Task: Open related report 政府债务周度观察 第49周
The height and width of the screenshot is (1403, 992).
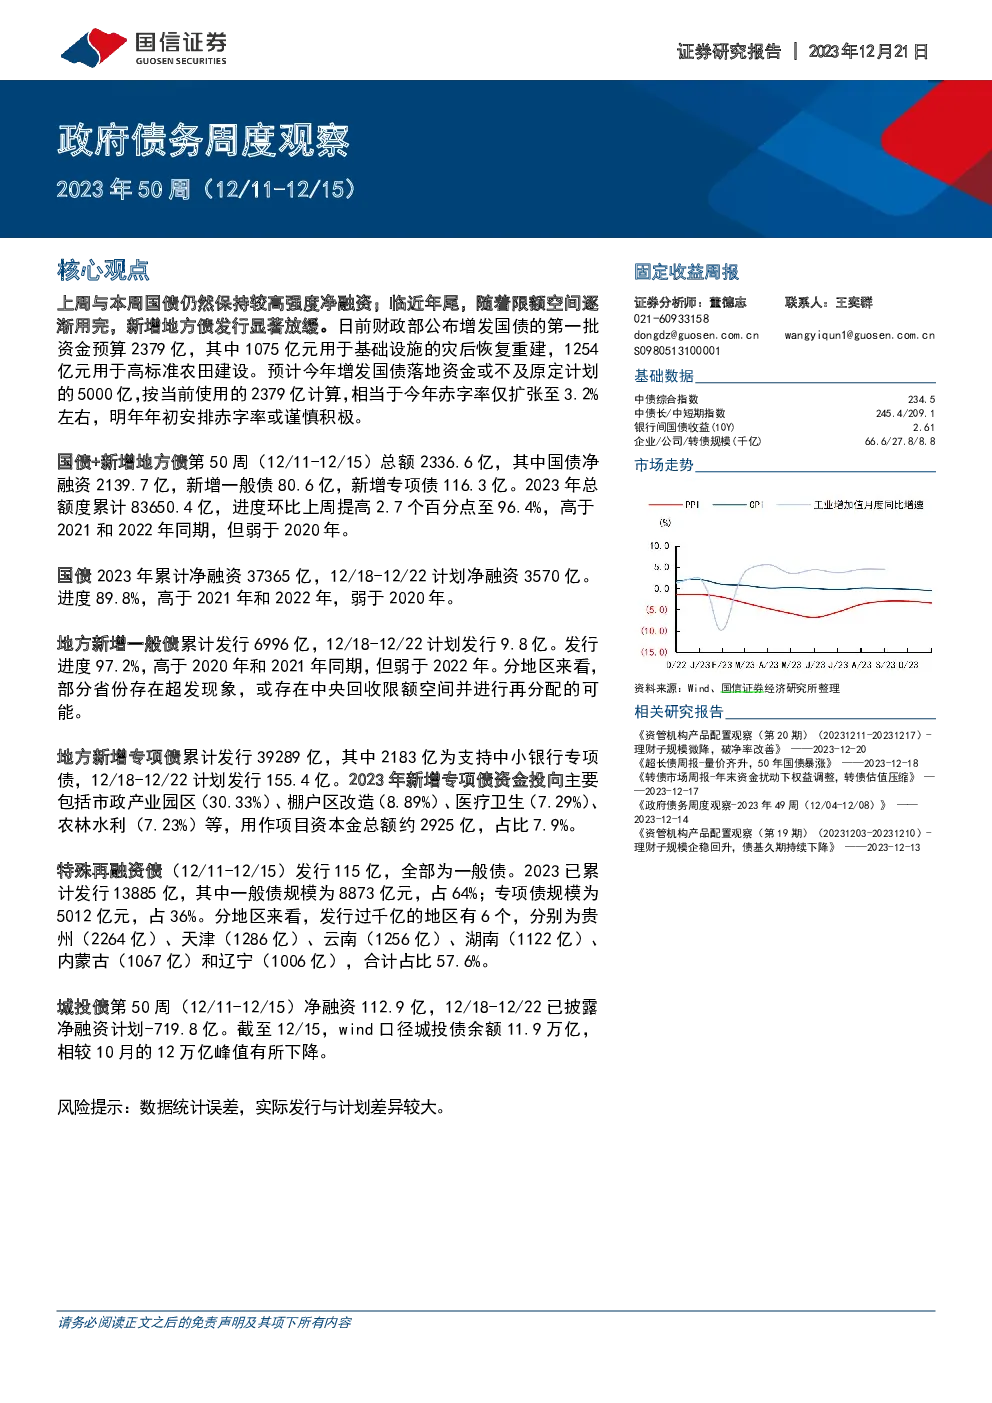Action: (776, 812)
